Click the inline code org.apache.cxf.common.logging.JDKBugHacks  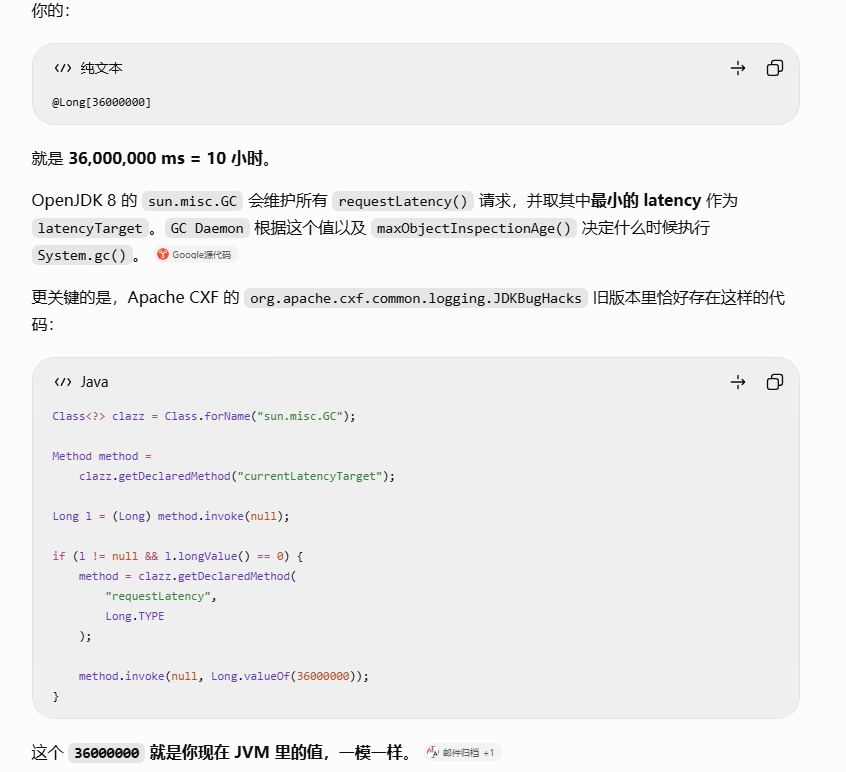415,298
